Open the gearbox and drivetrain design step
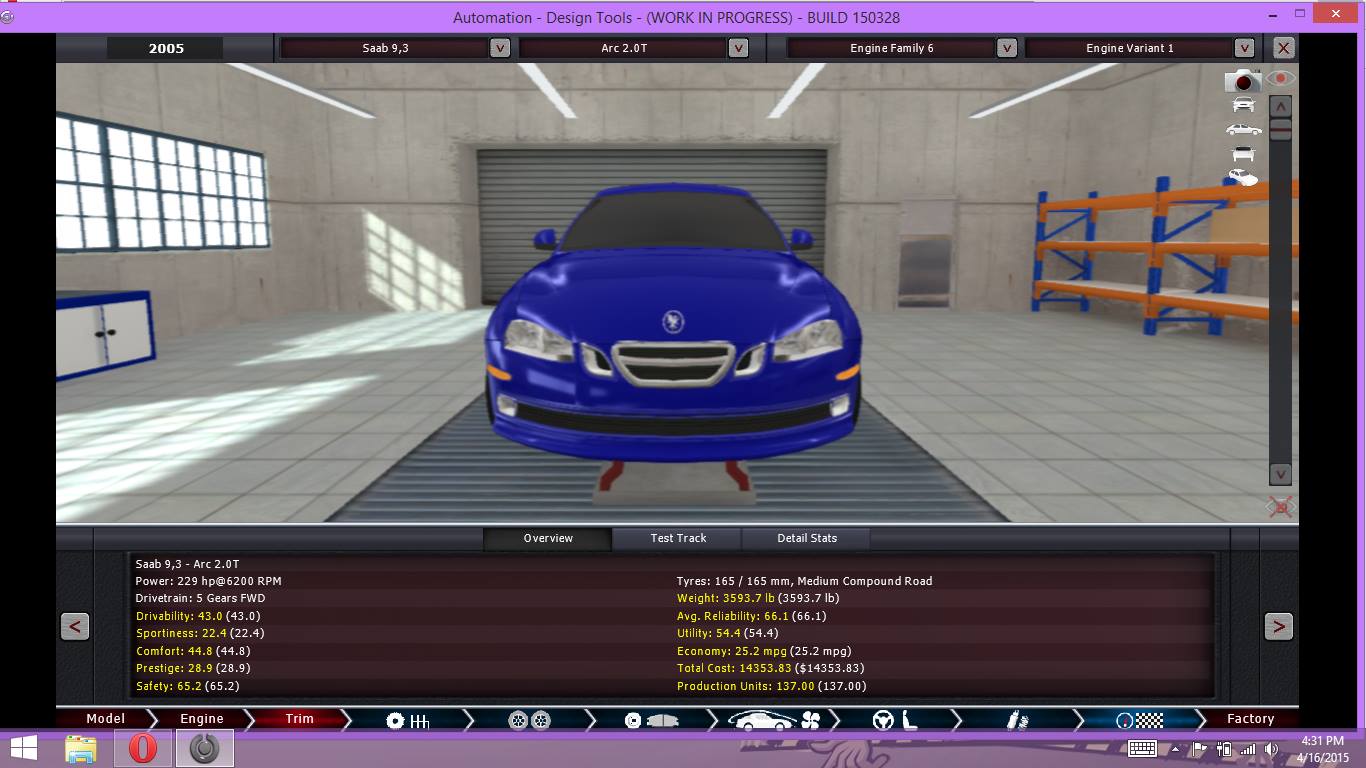This screenshot has width=1366, height=768. (408, 719)
